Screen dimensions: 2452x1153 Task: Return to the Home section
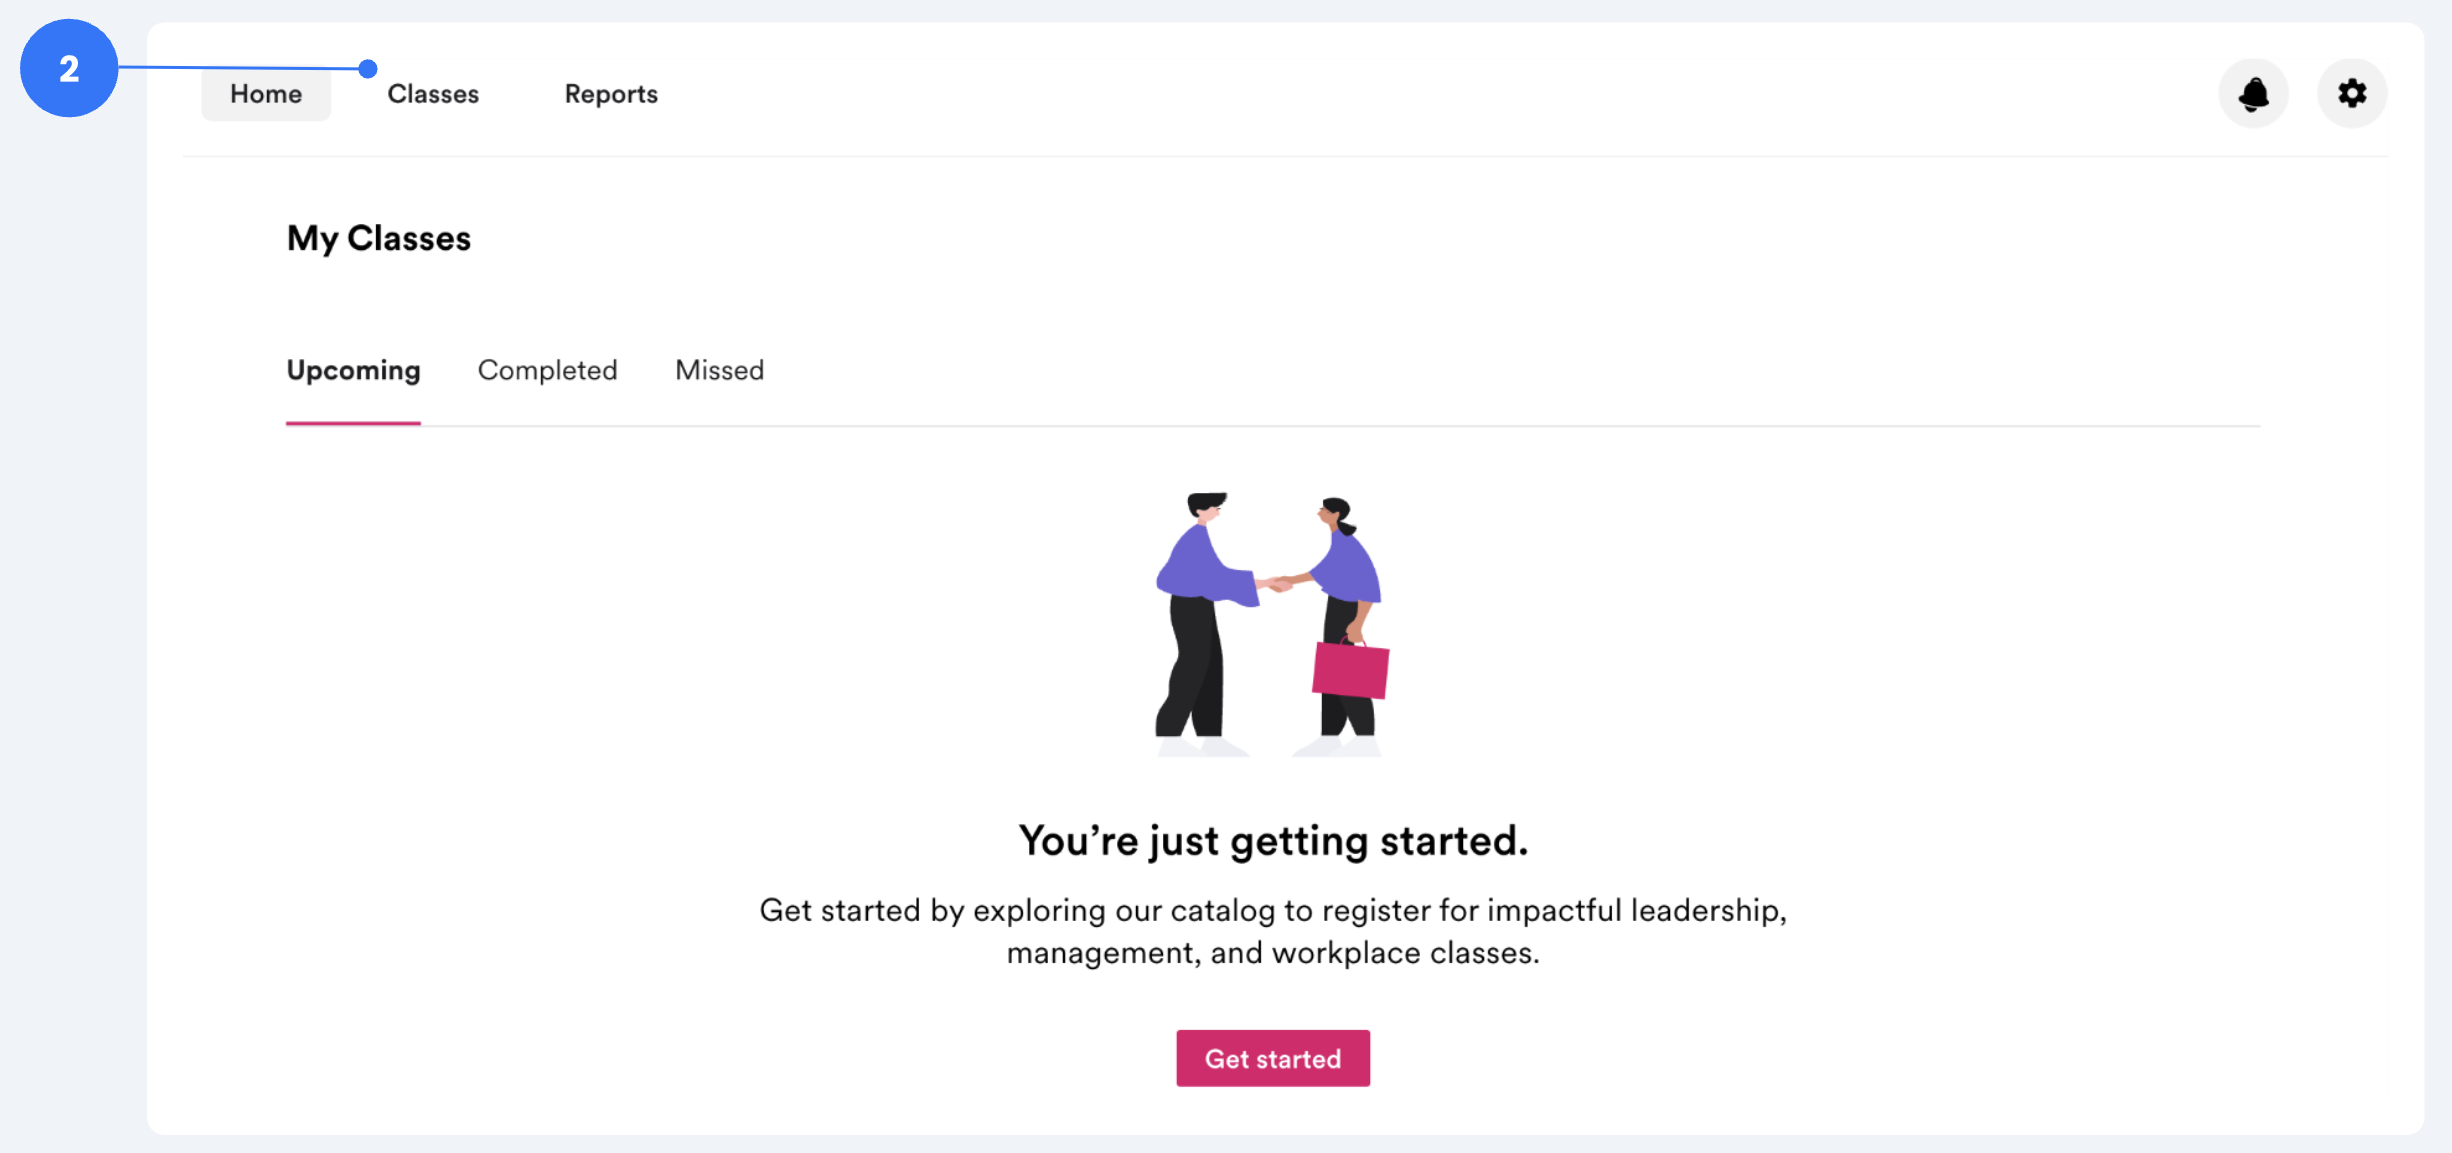pos(265,93)
